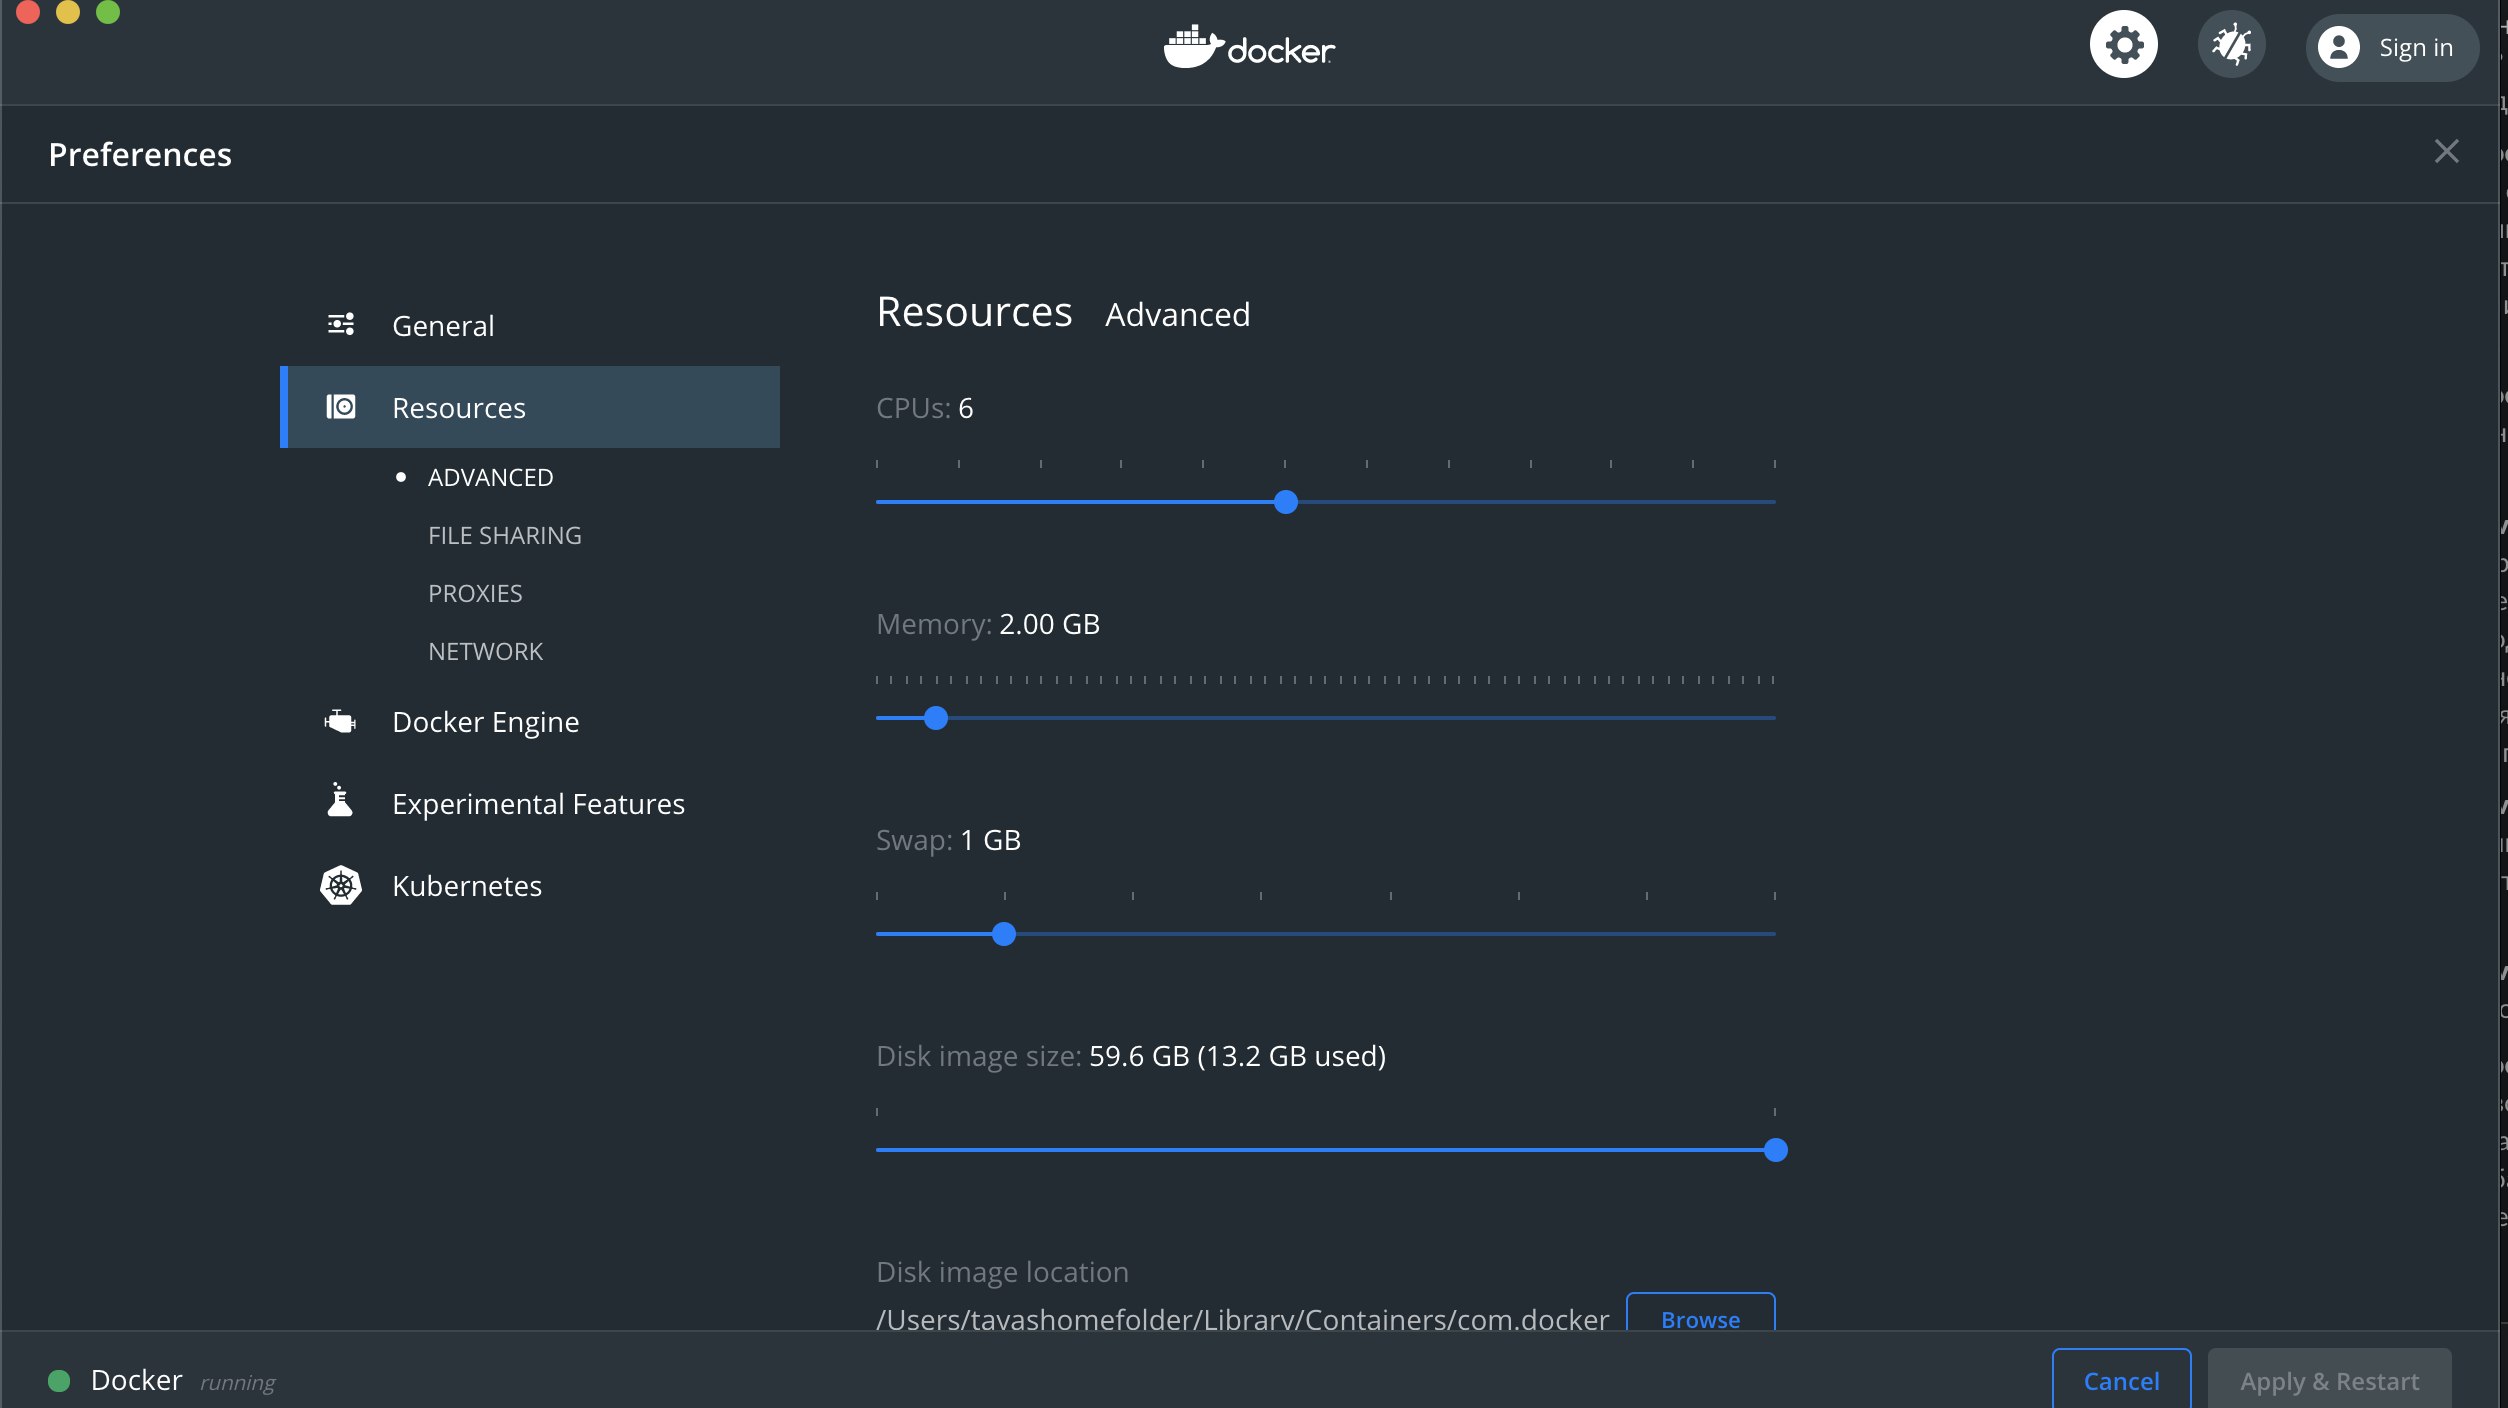Open the troubleshoot bug icon

point(2231,45)
